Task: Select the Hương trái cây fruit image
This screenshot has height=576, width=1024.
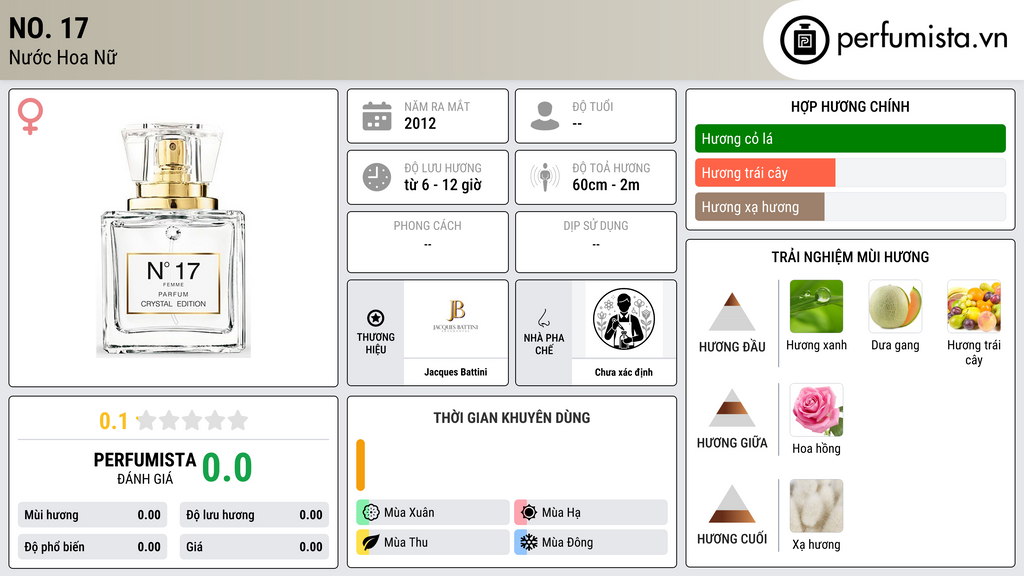Action: pyautogui.click(x=974, y=306)
